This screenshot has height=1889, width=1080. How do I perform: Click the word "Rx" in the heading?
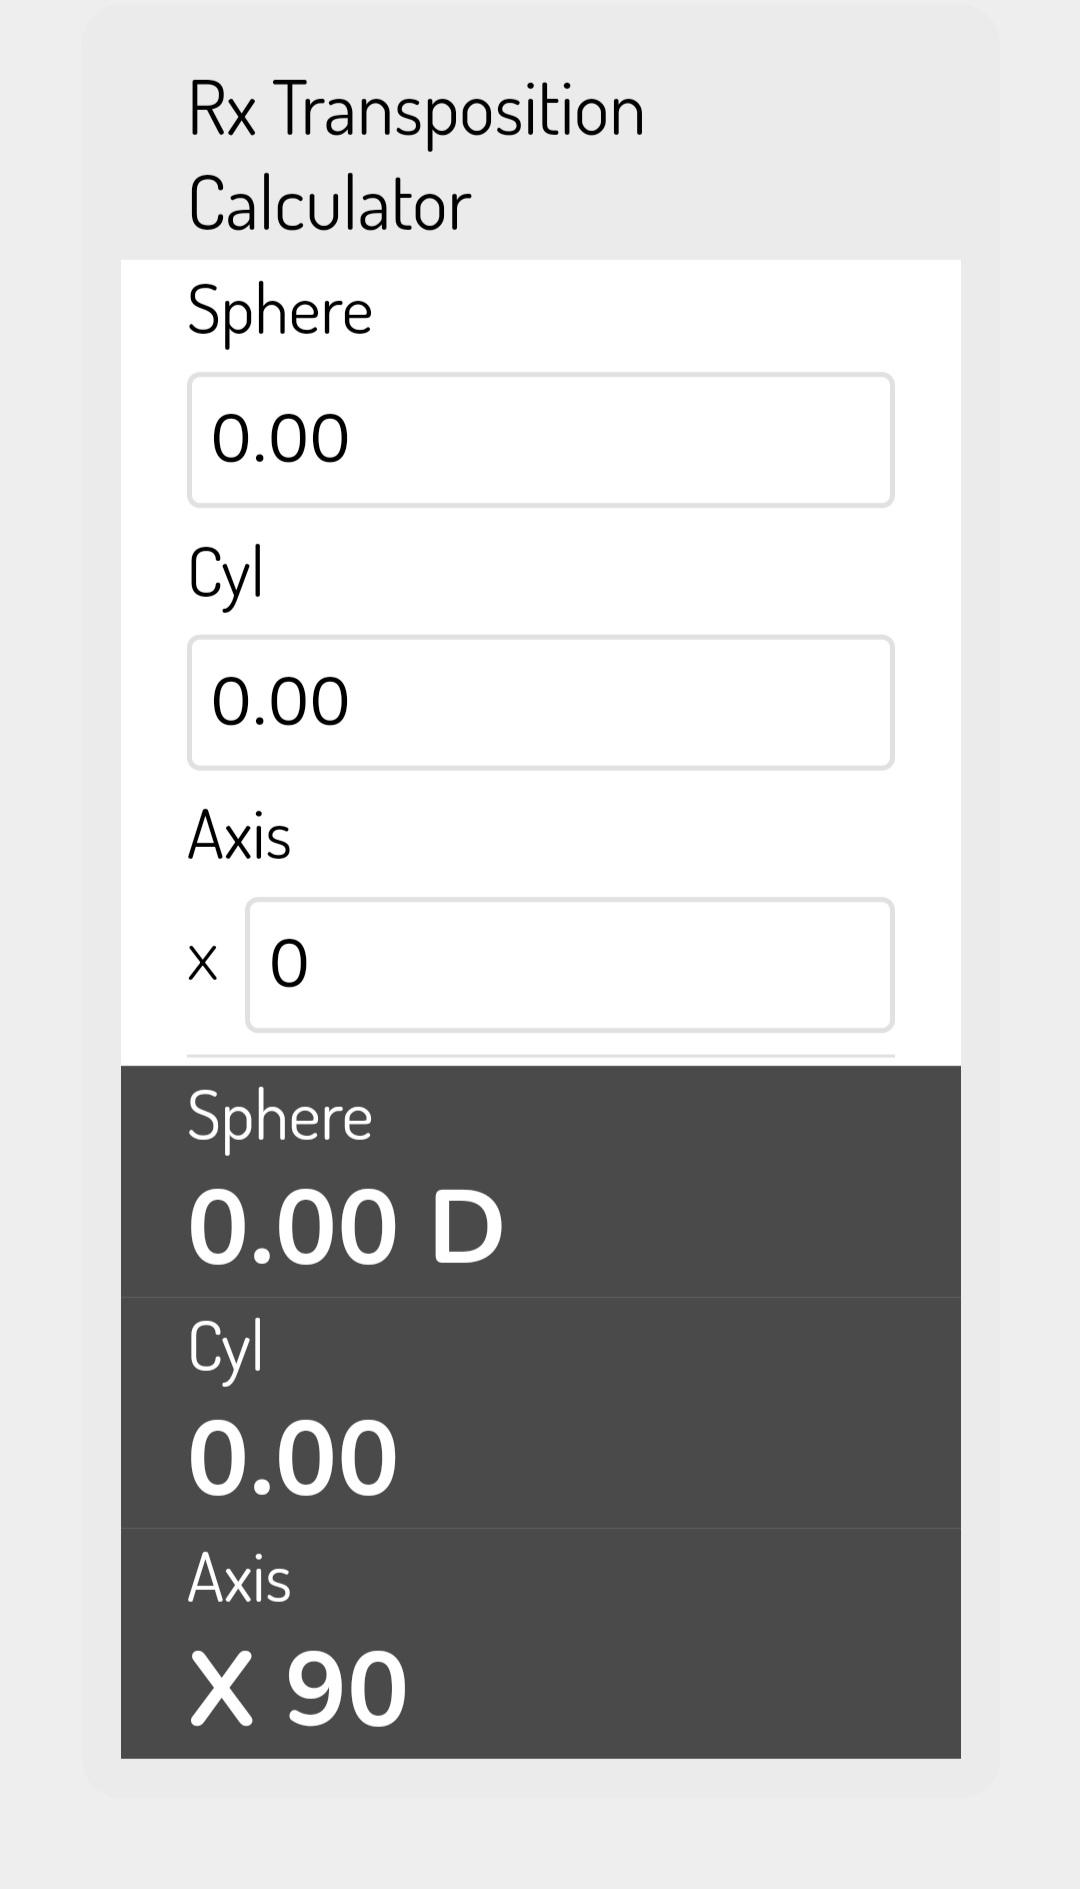(x=222, y=109)
